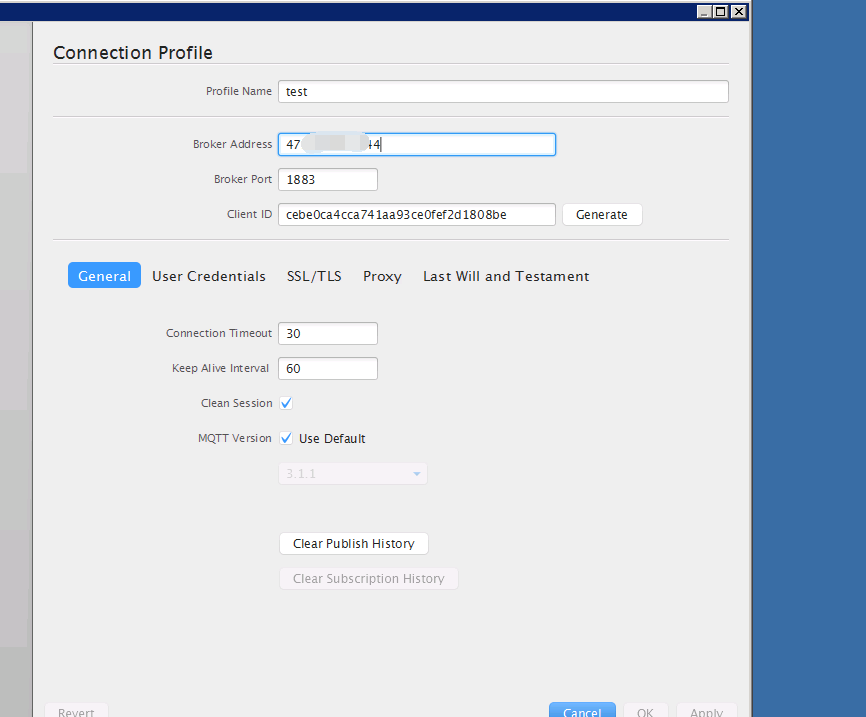866x717 pixels.
Task: Click the Profile Name input field
Action: point(503,92)
